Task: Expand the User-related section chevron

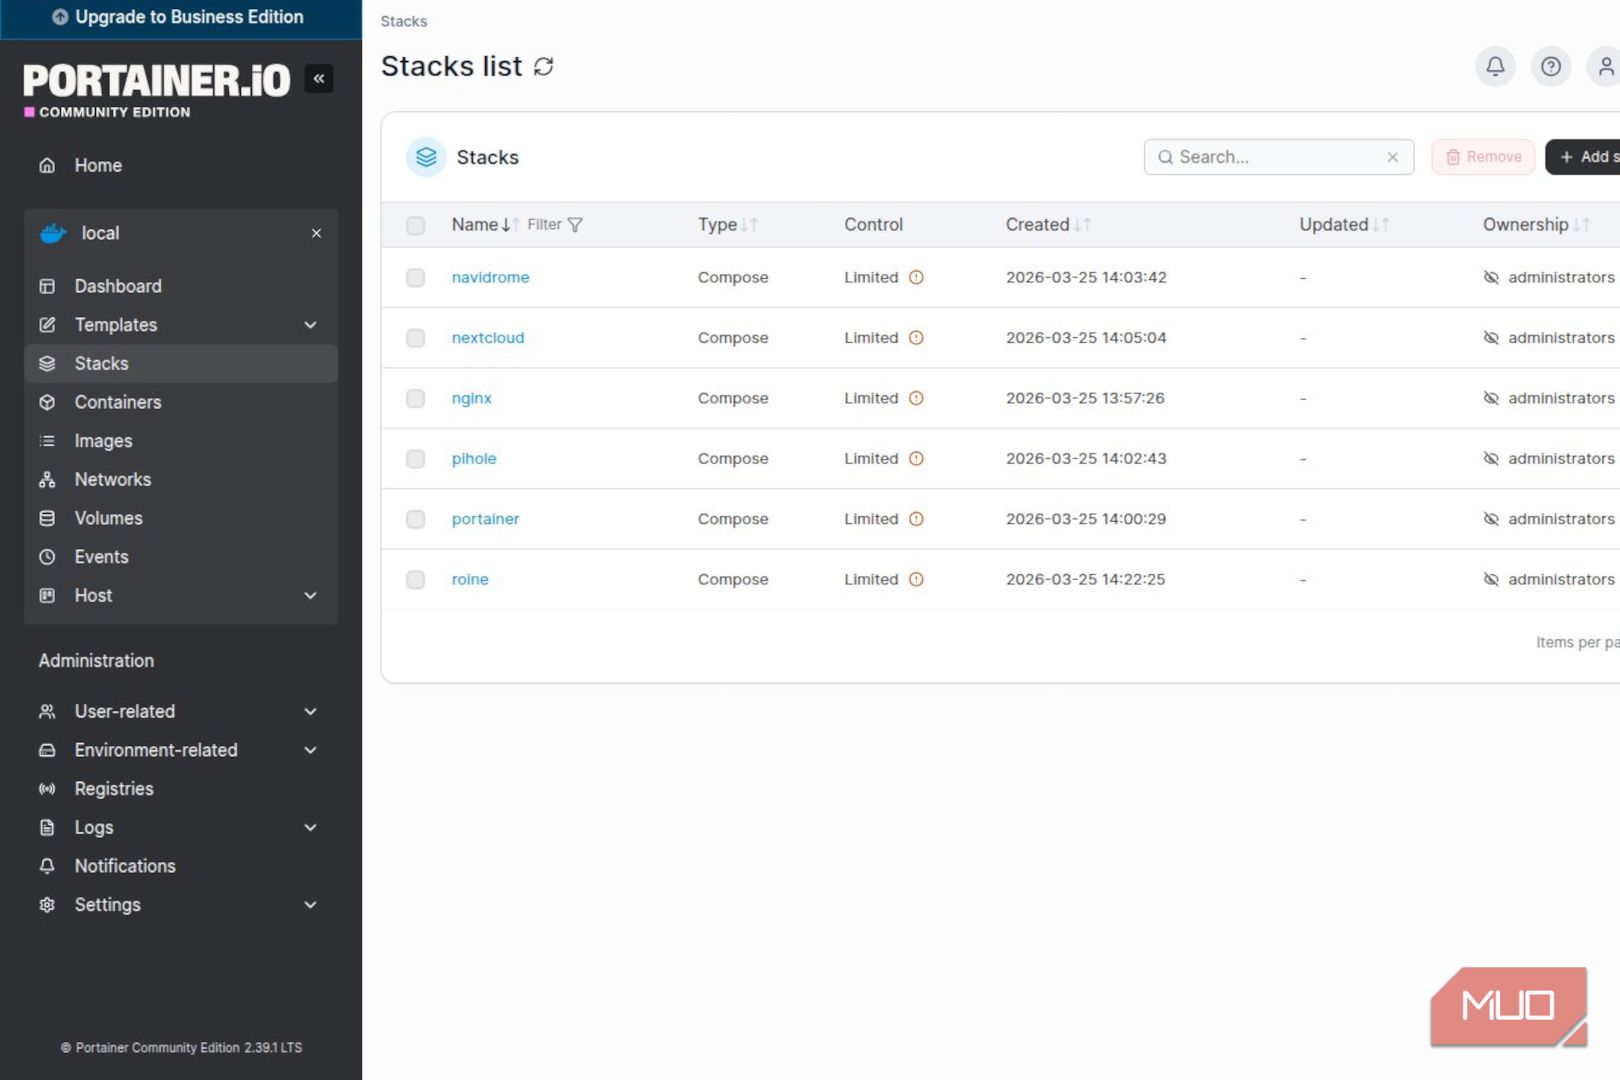Action: 311,712
